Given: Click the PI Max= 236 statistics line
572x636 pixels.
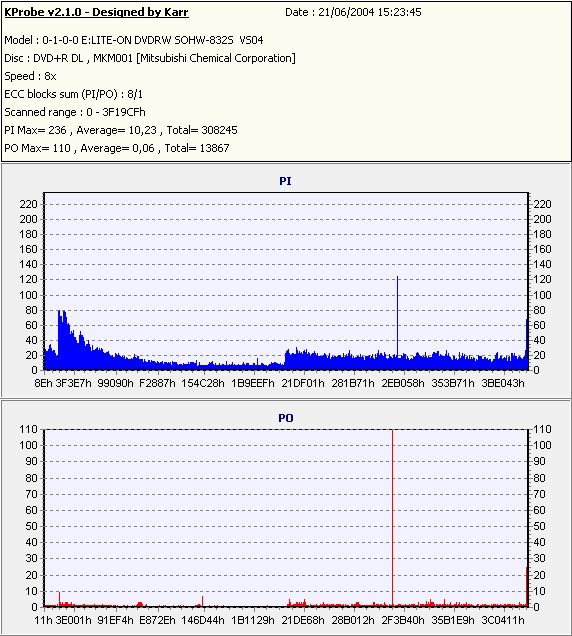Looking at the screenshot, I should 120,130.
